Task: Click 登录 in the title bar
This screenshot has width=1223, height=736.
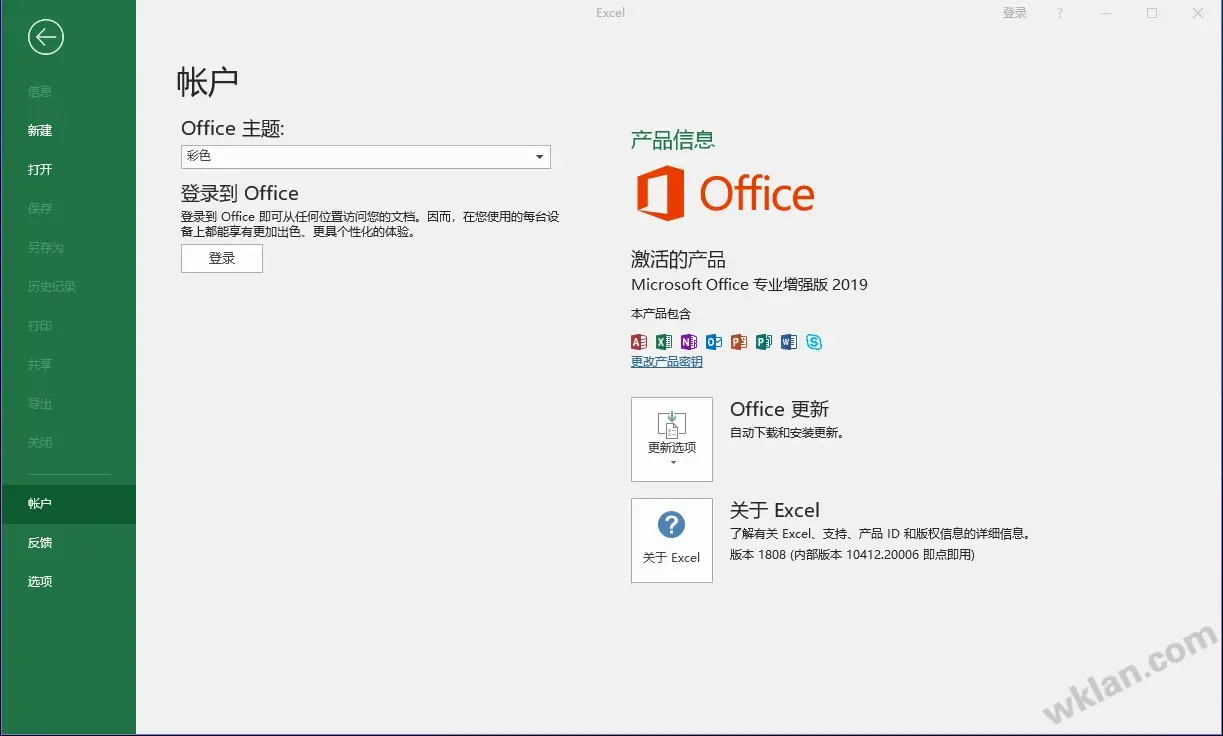Action: coord(1015,13)
